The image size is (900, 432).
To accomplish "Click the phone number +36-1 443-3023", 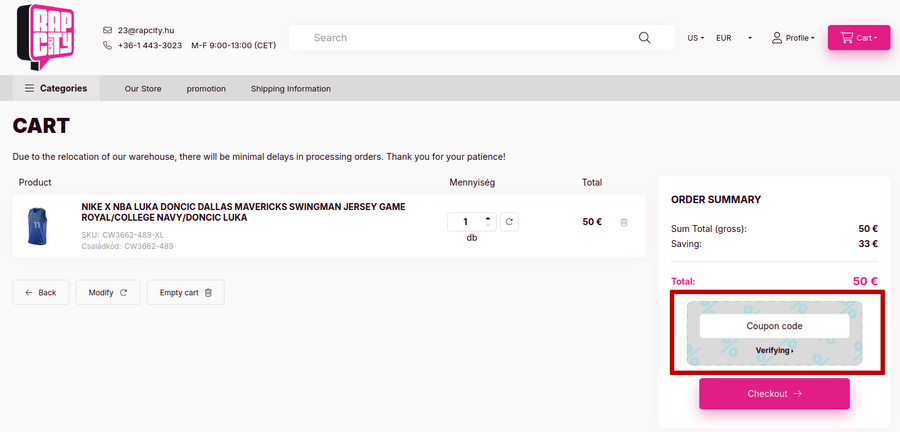I will 149,45.
